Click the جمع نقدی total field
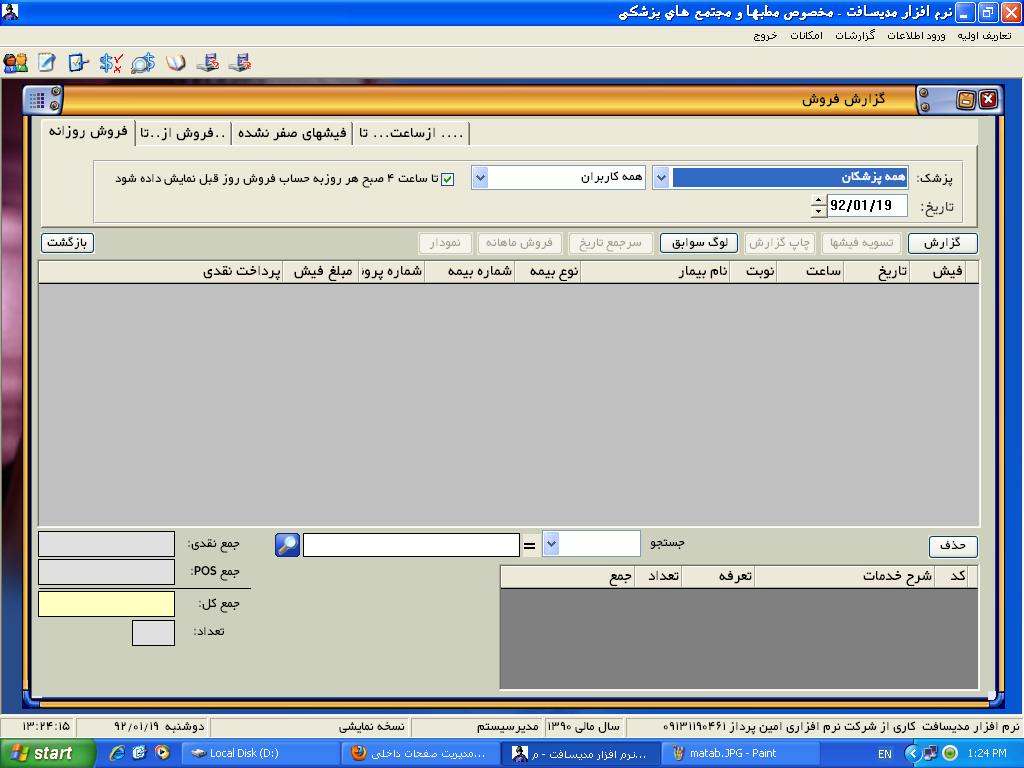Image resolution: width=1024 pixels, height=768 pixels. [x=106, y=544]
